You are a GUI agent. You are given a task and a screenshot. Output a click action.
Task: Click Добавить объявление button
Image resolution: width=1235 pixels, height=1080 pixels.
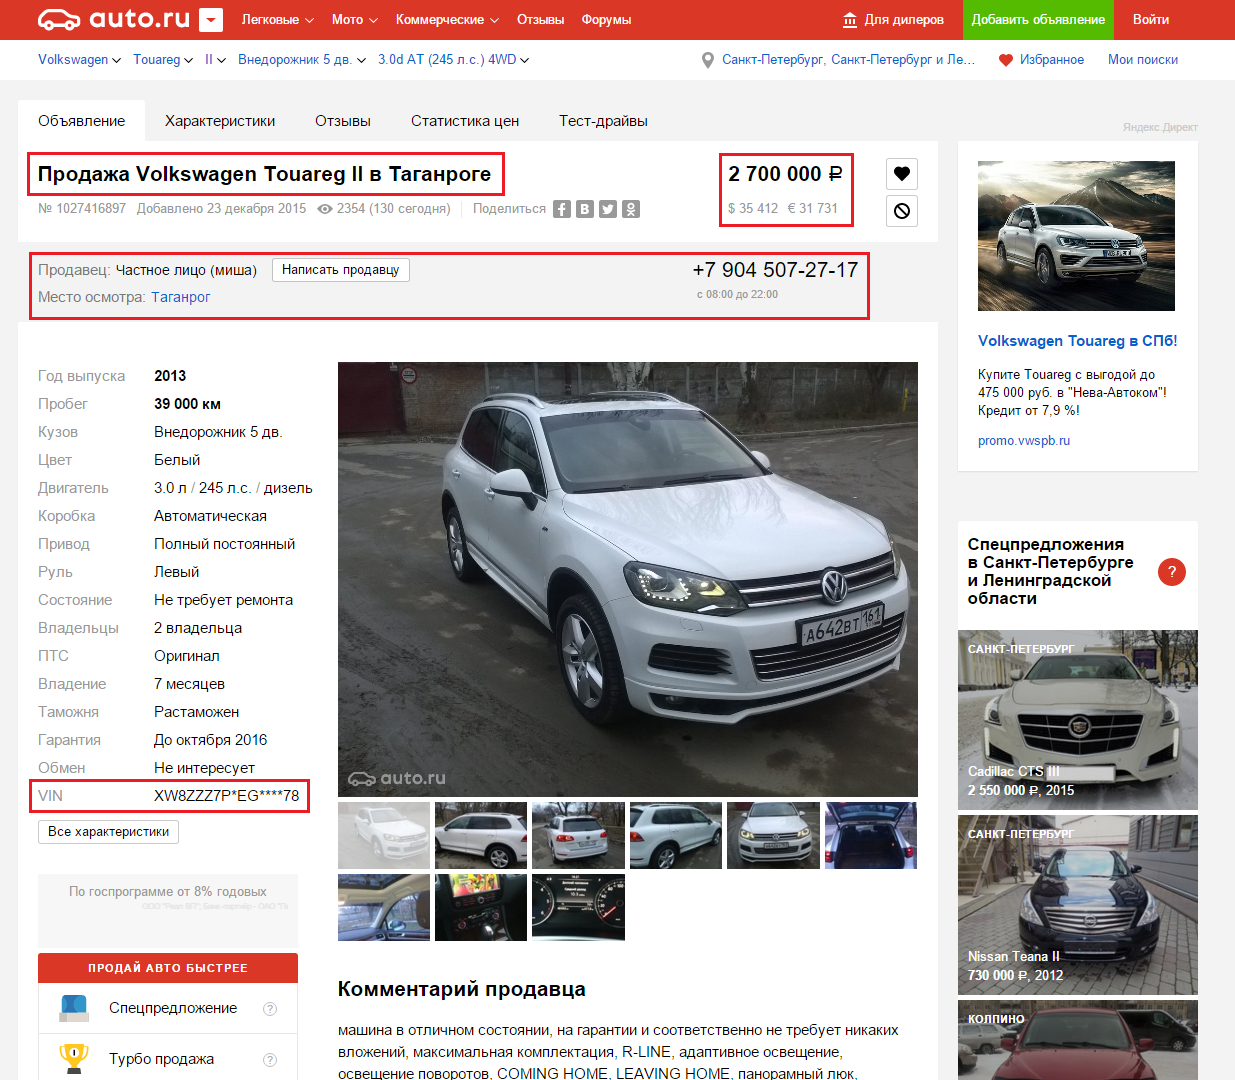(1038, 20)
